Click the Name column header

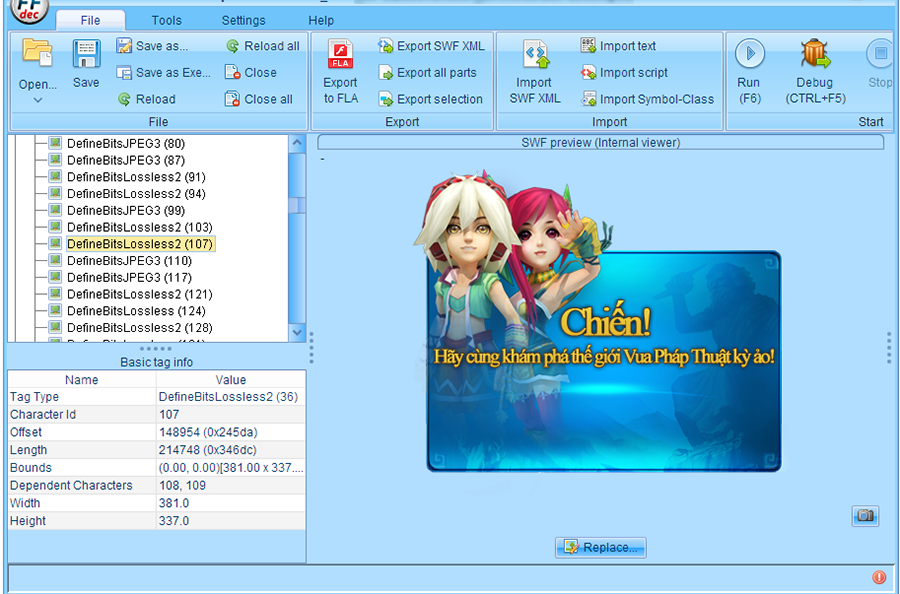(82, 380)
